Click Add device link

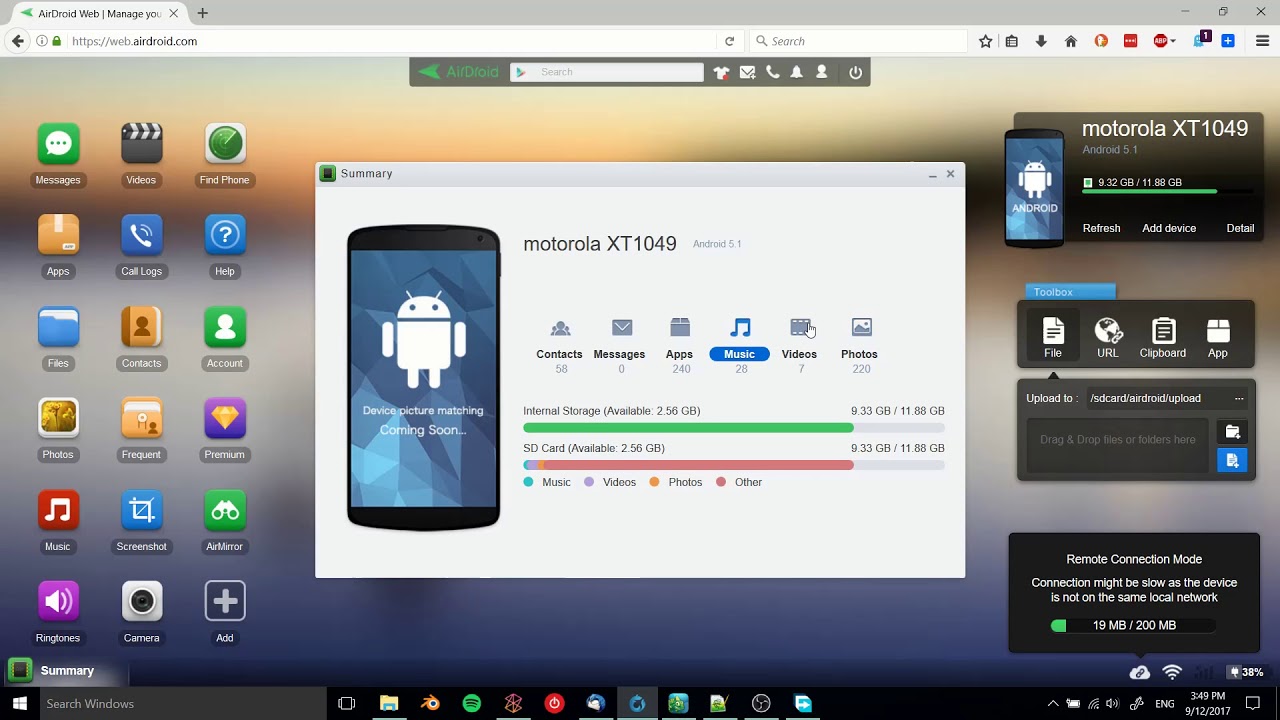click(x=1169, y=228)
